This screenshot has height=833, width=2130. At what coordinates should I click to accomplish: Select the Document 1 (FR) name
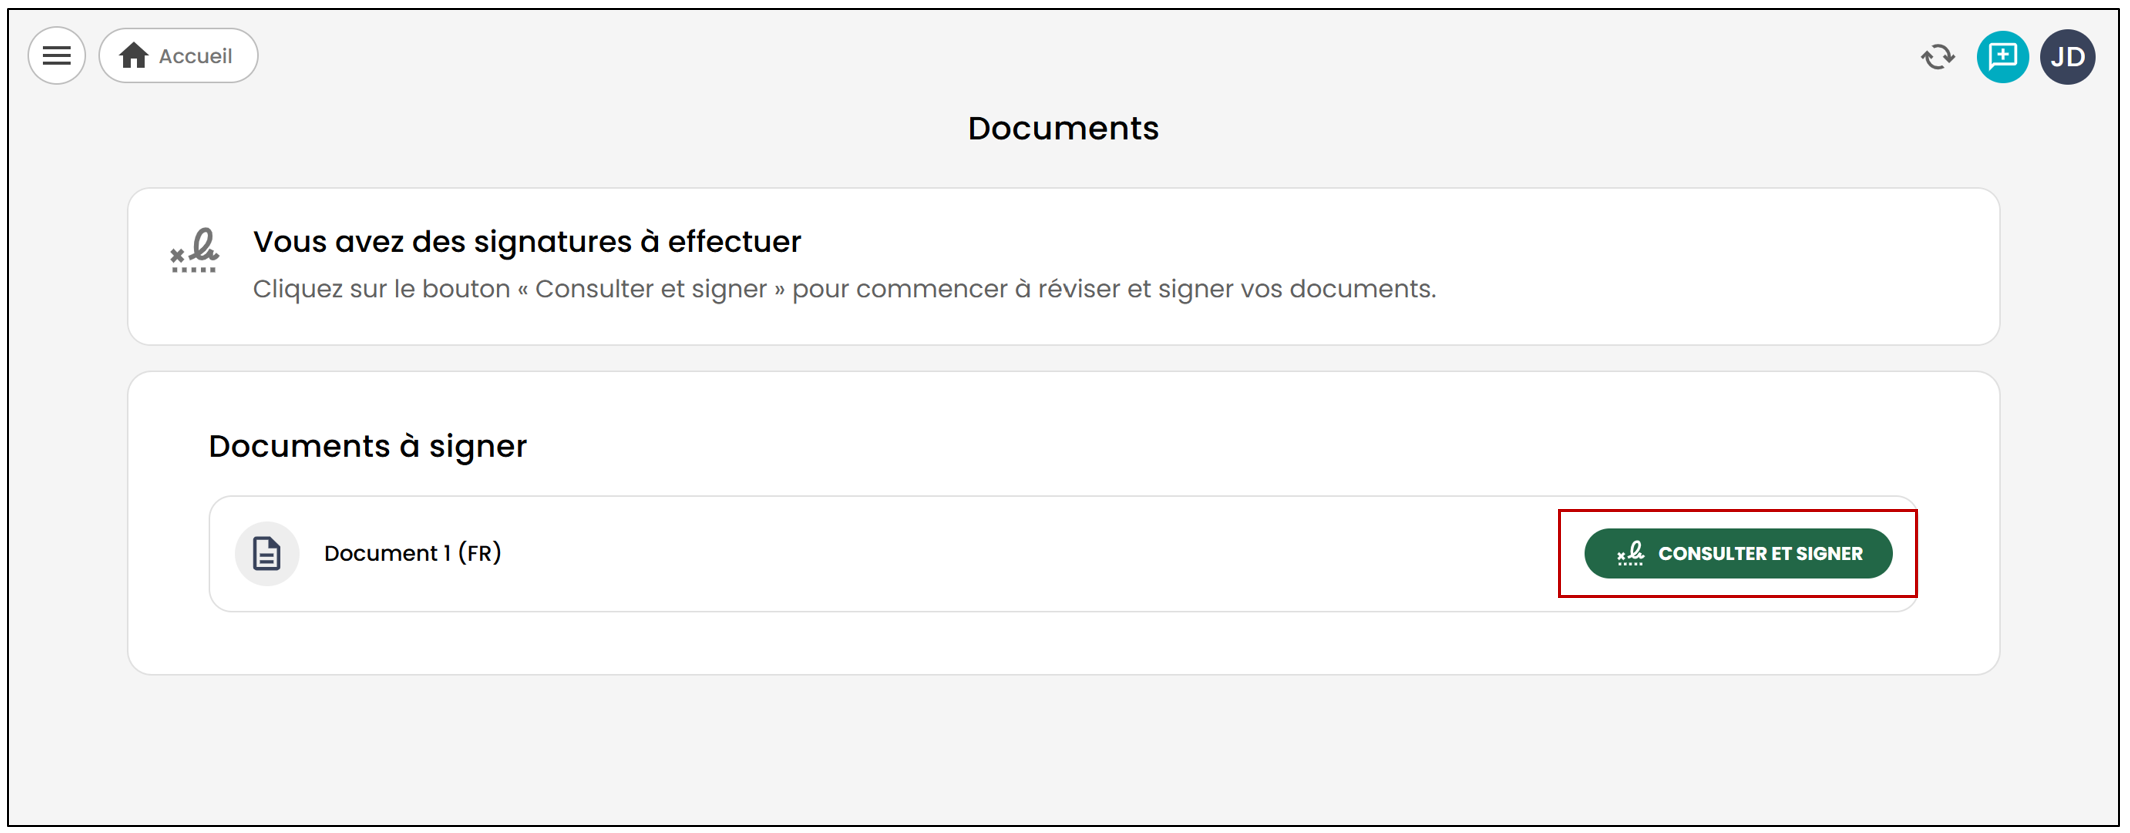click(412, 553)
